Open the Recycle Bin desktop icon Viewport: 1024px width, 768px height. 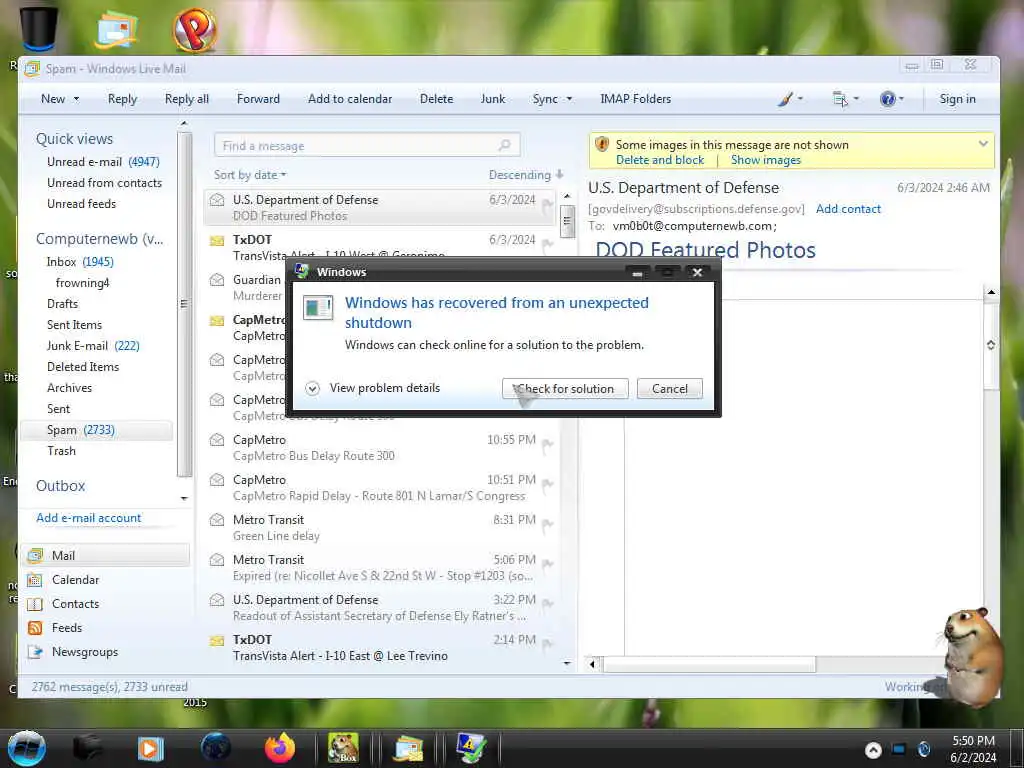click(38, 27)
